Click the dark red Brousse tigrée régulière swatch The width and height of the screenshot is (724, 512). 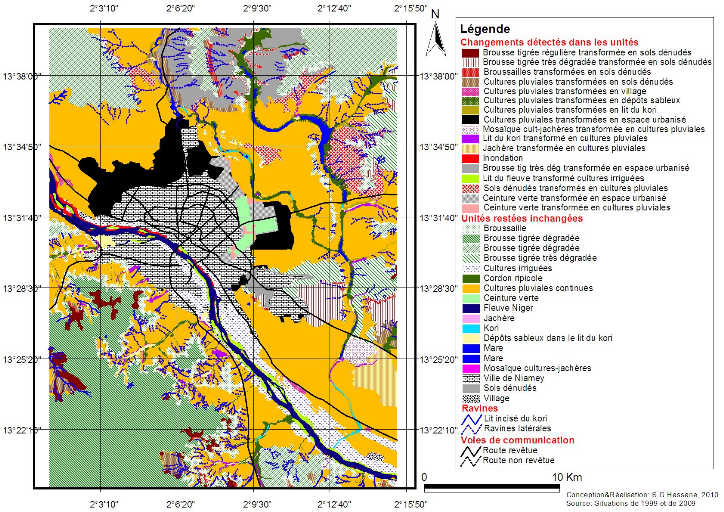point(471,53)
